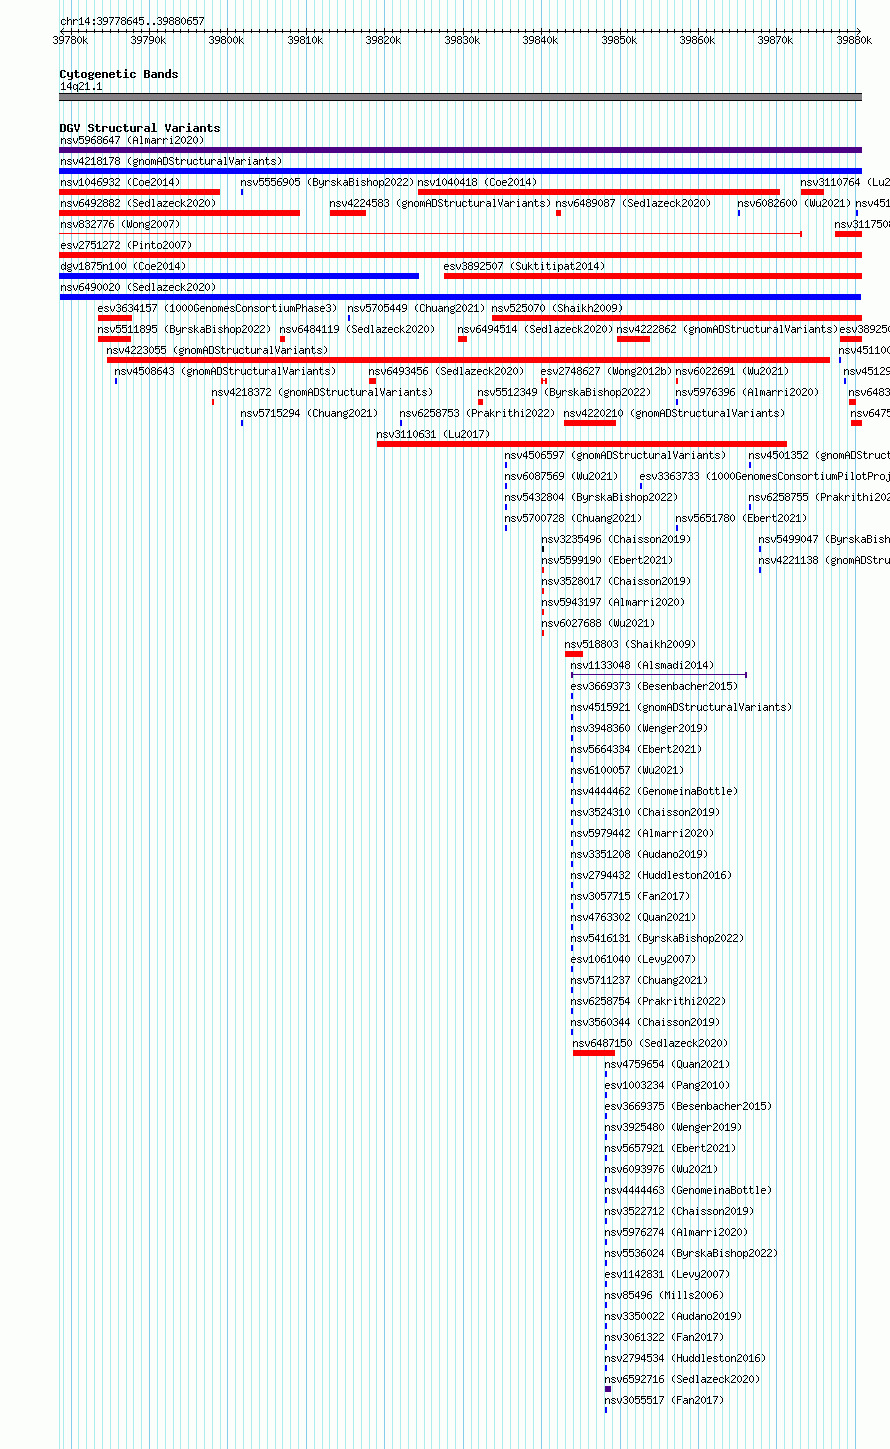Image resolution: width=890 pixels, height=1449 pixels.
Task: Click nsv1040418 (Coe2014) label
Action: pyautogui.click(x=477, y=182)
